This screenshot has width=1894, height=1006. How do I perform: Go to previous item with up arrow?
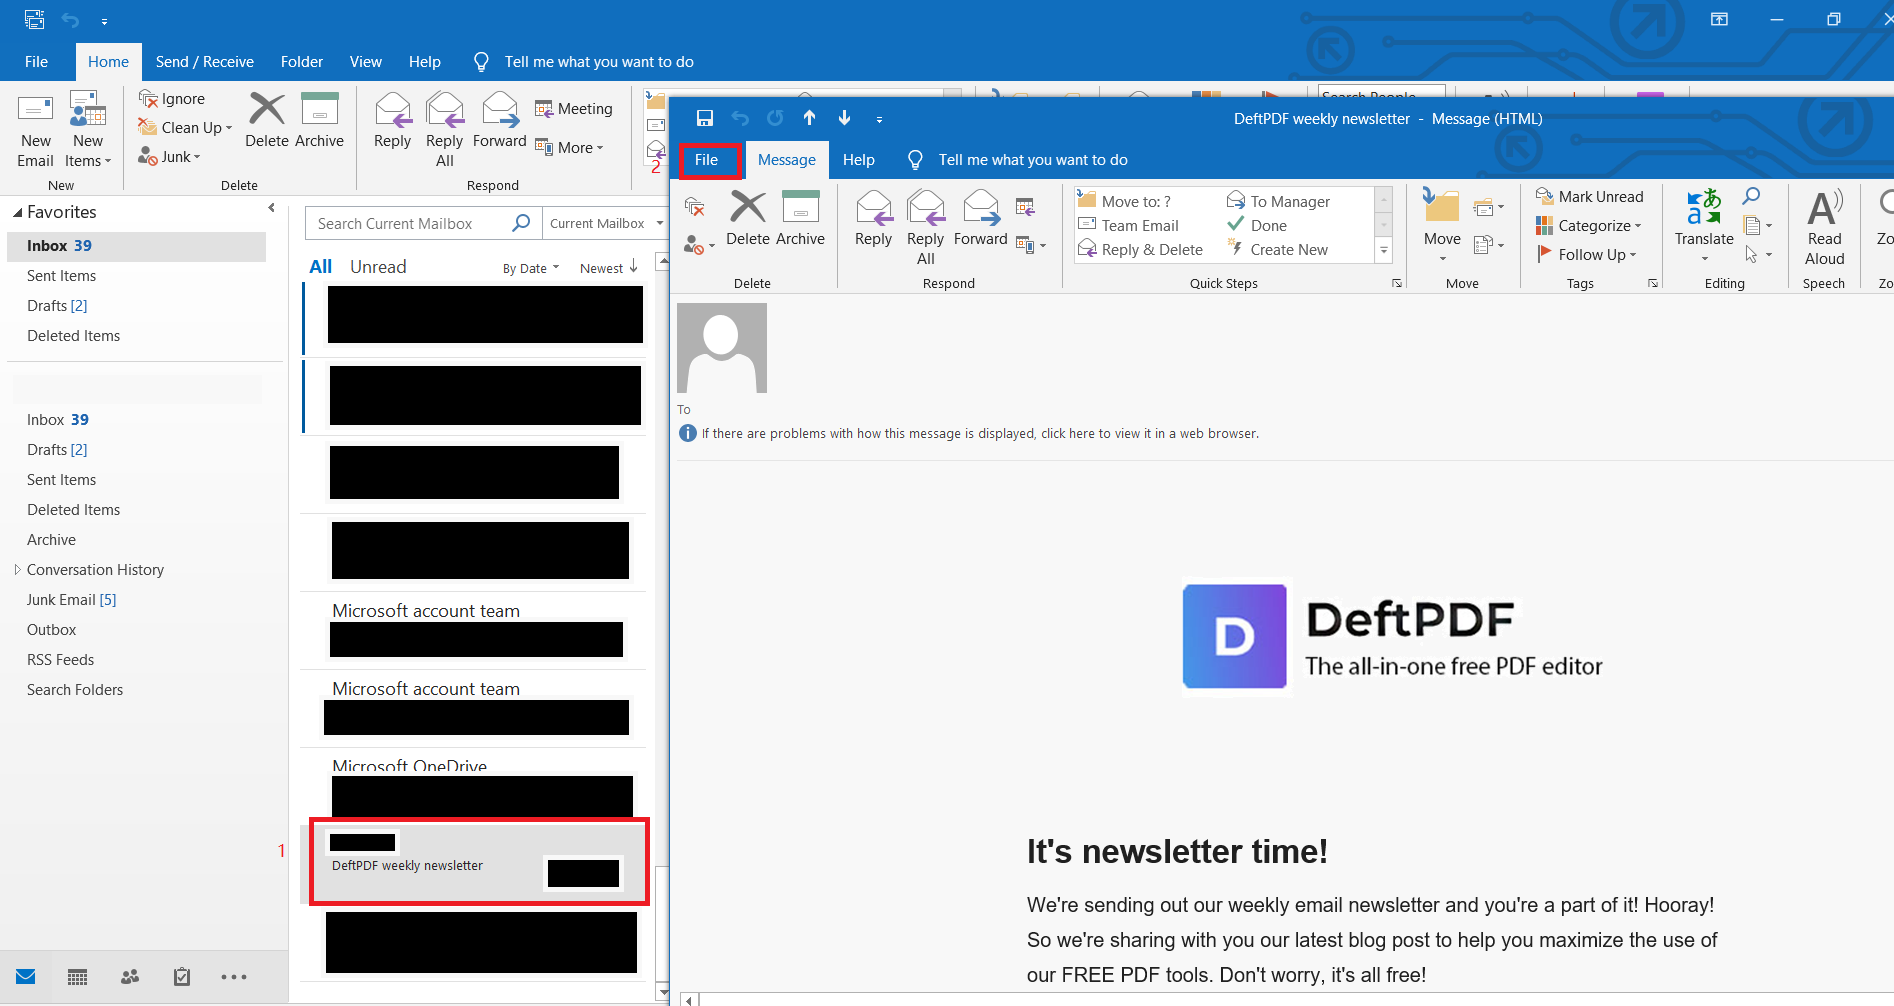(809, 118)
